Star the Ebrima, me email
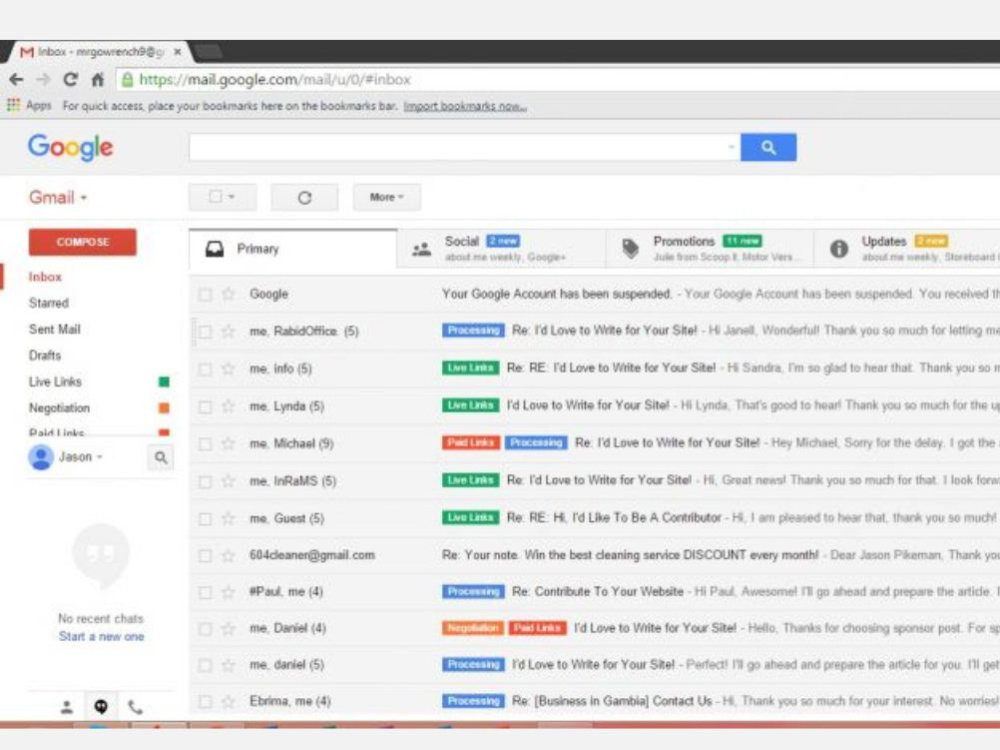1000x750 pixels. coord(228,702)
